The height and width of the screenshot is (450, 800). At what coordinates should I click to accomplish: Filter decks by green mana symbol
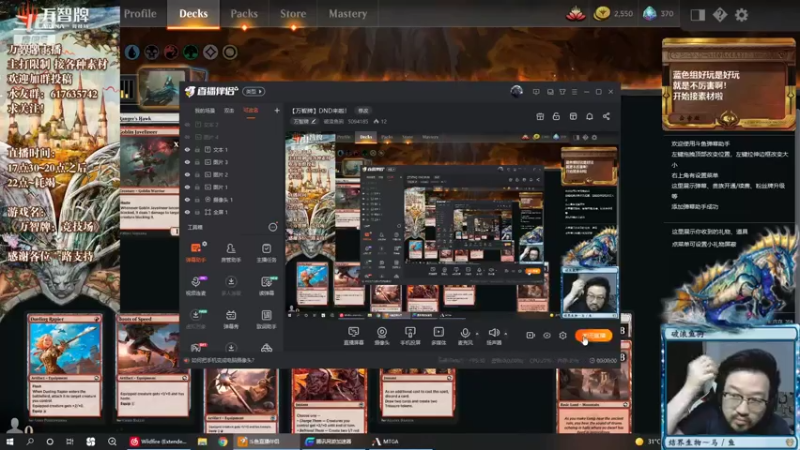pos(190,52)
